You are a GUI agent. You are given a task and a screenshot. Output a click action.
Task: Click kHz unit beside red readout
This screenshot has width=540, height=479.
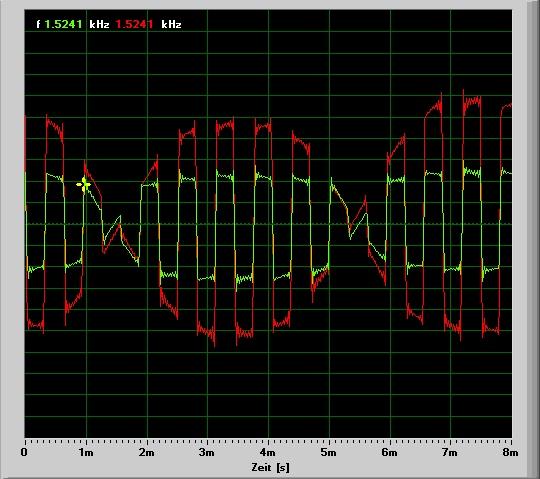(171, 24)
